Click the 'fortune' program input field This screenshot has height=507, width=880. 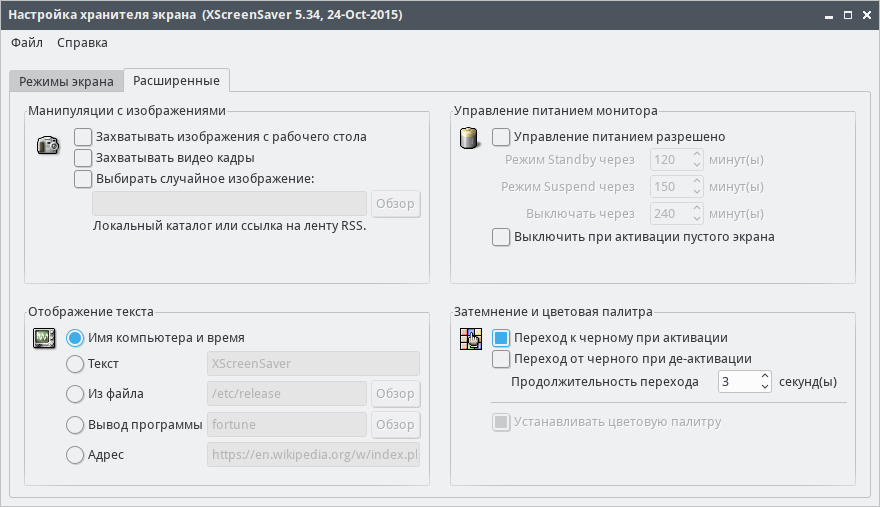(x=287, y=425)
